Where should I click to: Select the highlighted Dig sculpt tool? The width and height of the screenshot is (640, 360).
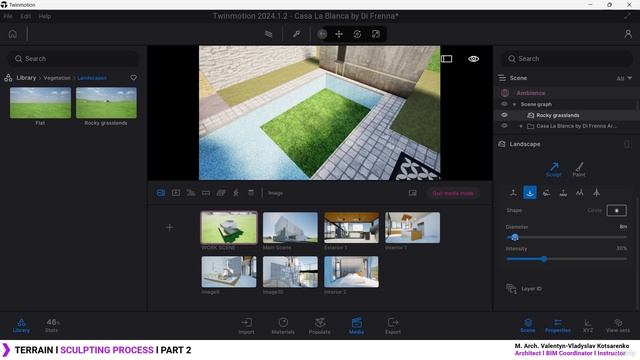point(530,192)
